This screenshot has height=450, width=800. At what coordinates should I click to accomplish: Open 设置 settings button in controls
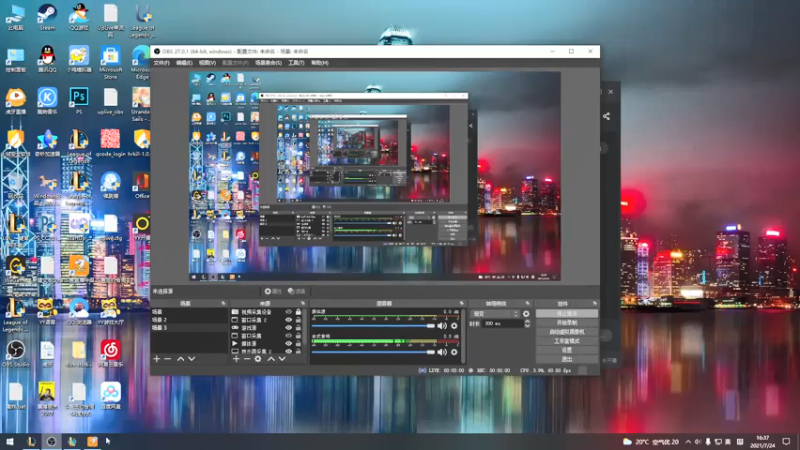pyautogui.click(x=566, y=350)
